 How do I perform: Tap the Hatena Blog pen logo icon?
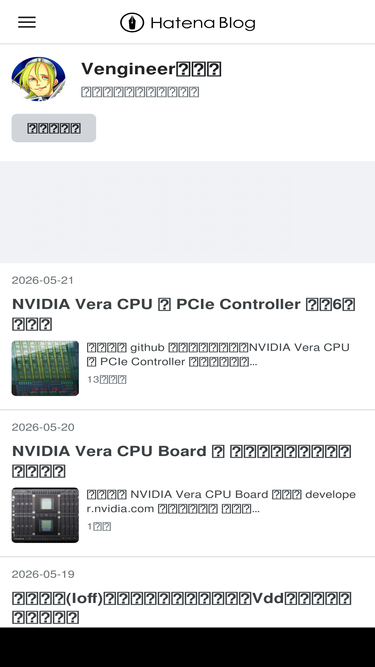point(132,22)
